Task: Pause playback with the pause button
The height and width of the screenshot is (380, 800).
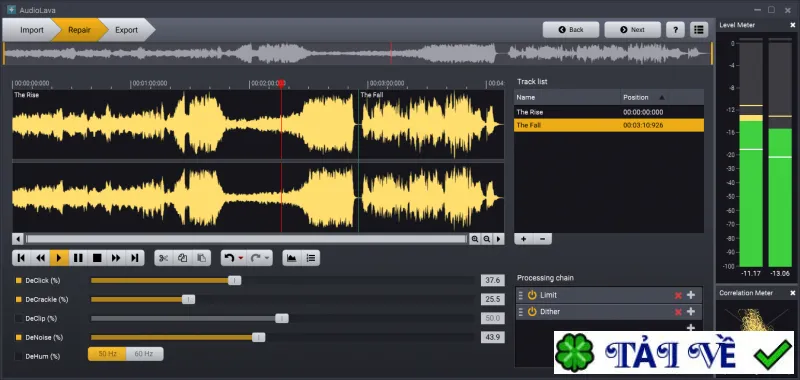Action: tap(78, 258)
